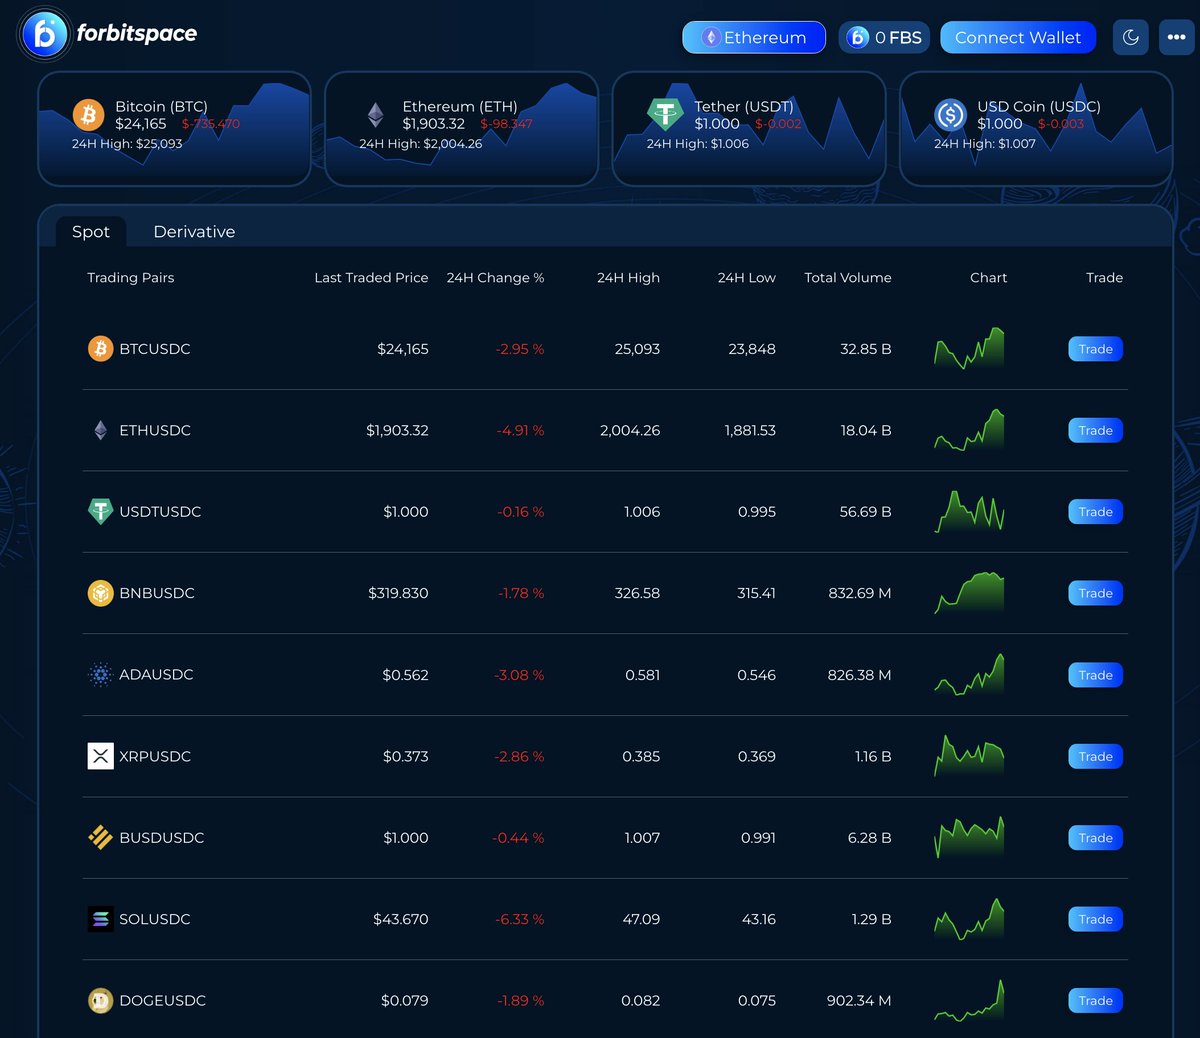Open the ETHUSDC mini chart

pyautogui.click(x=969, y=430)
